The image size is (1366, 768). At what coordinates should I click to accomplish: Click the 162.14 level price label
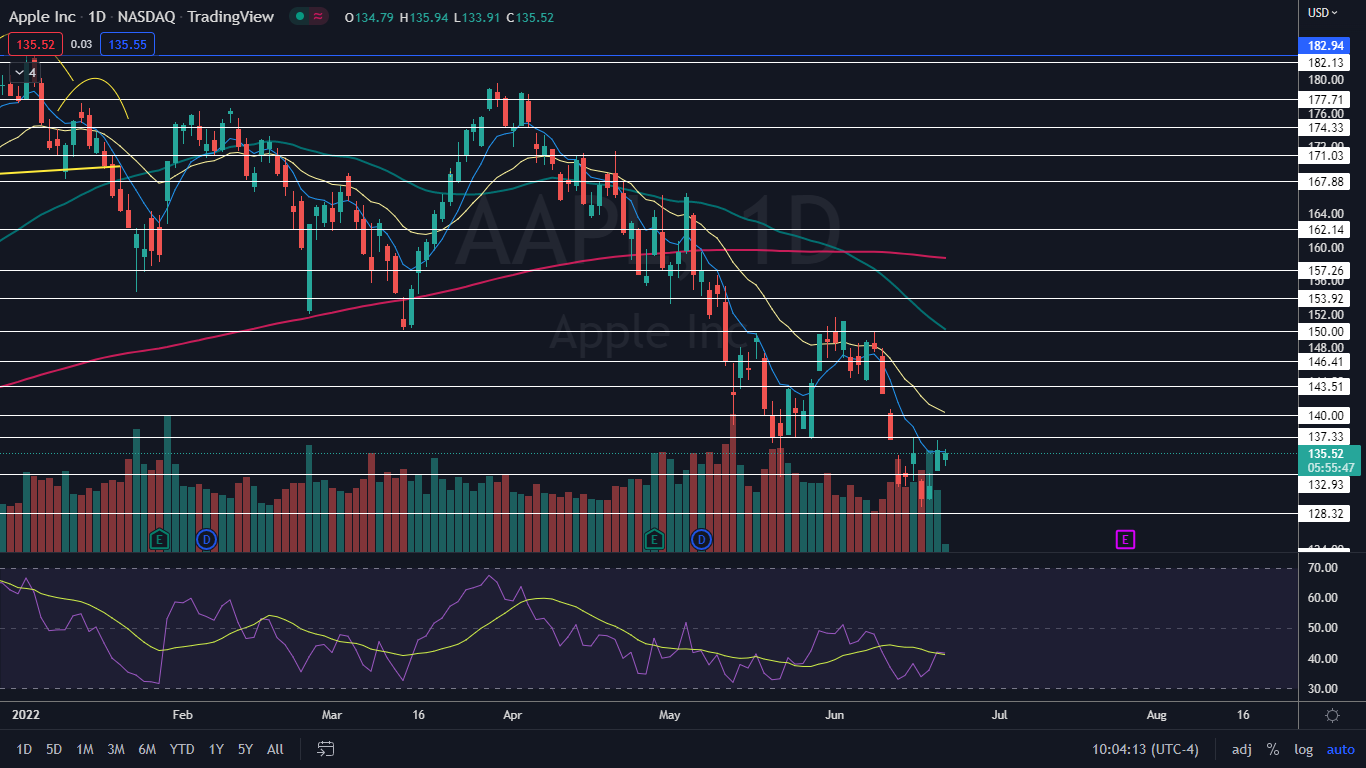[1325, 229]
